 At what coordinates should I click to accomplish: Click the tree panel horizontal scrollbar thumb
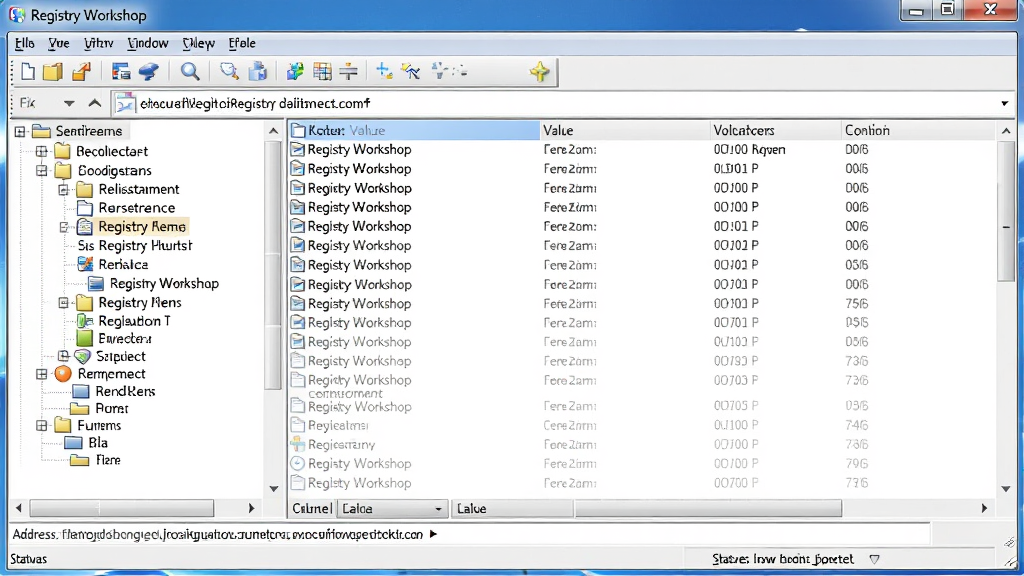[x=121, y=508]
